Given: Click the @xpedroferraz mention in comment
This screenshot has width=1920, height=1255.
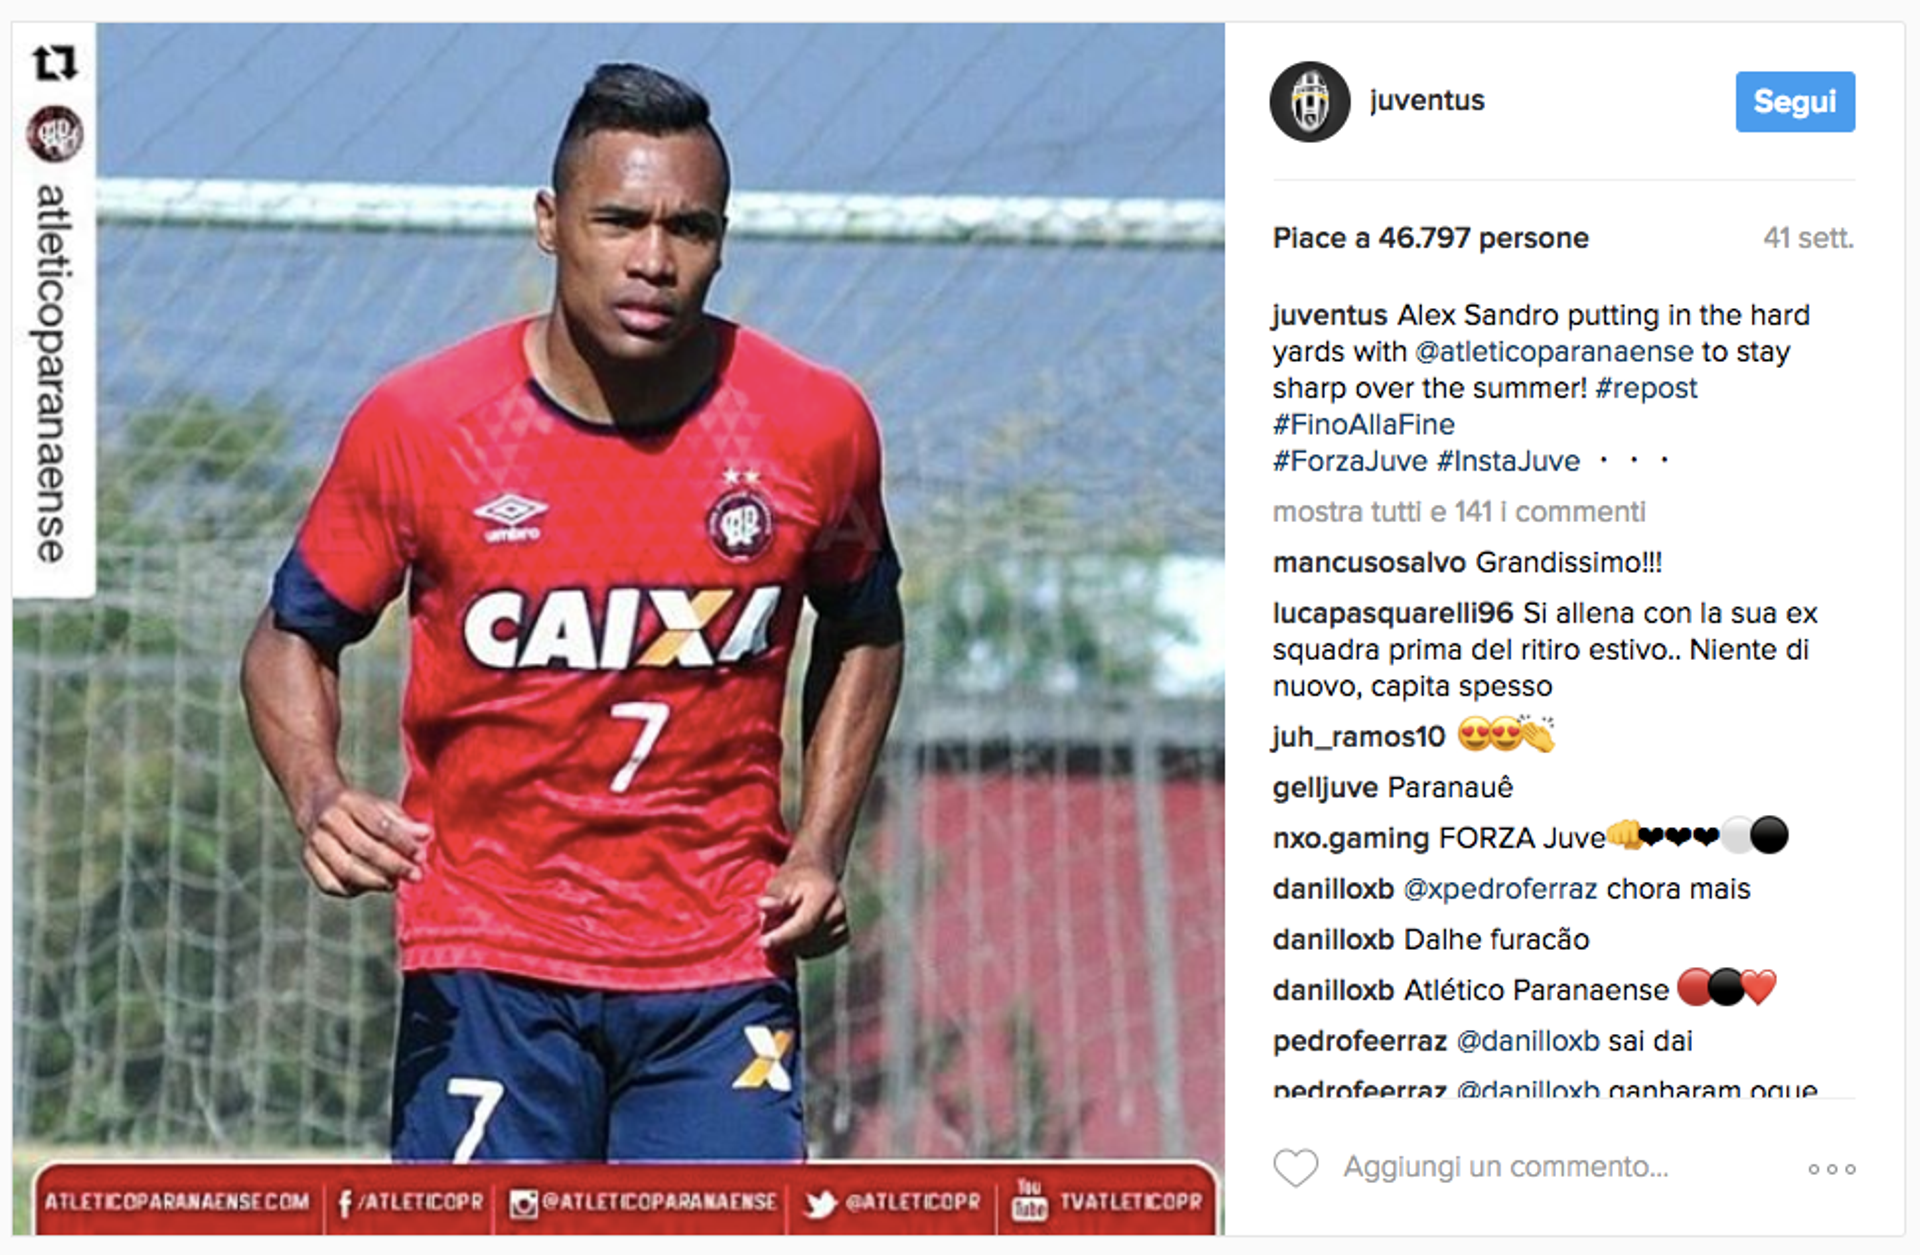Looking at the screenshot, I should [x=1500, y=889].
